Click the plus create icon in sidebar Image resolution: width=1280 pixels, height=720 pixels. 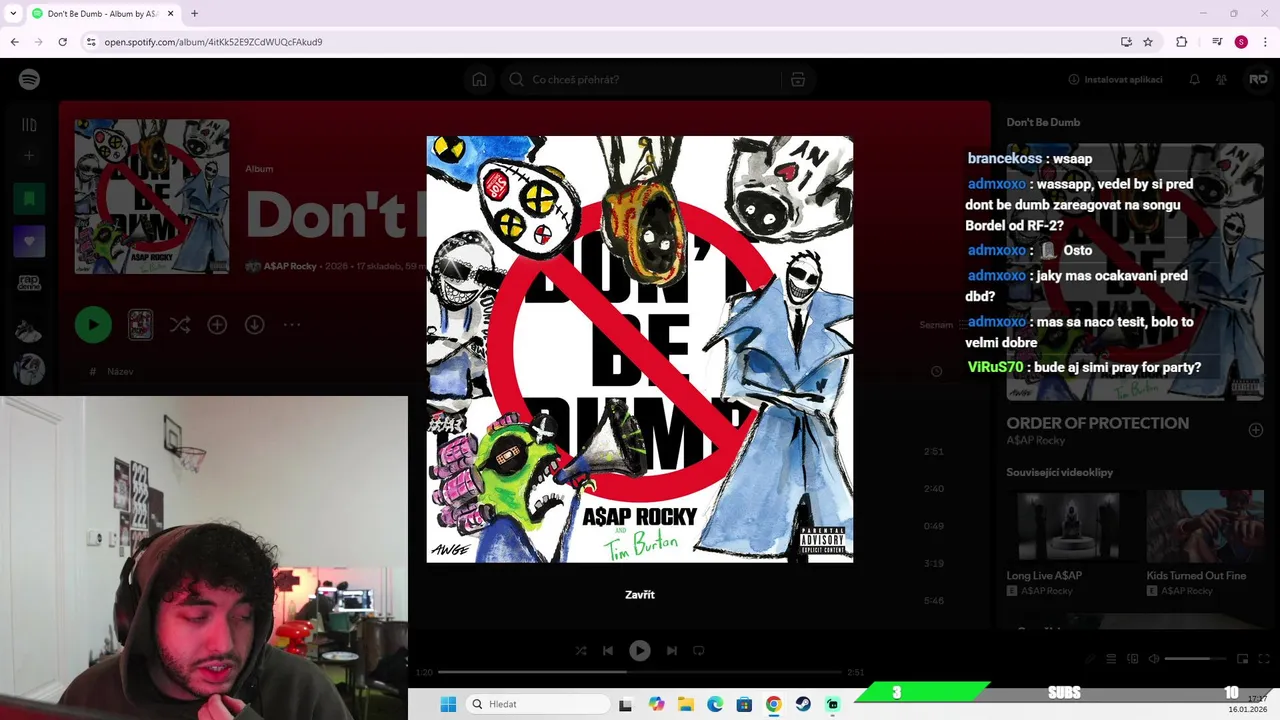pos(29,155)
